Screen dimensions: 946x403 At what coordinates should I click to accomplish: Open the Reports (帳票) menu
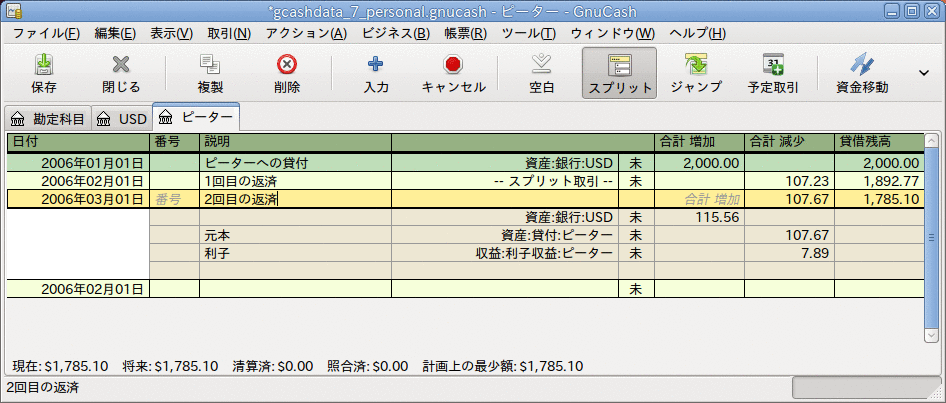(x=465, y=33)
